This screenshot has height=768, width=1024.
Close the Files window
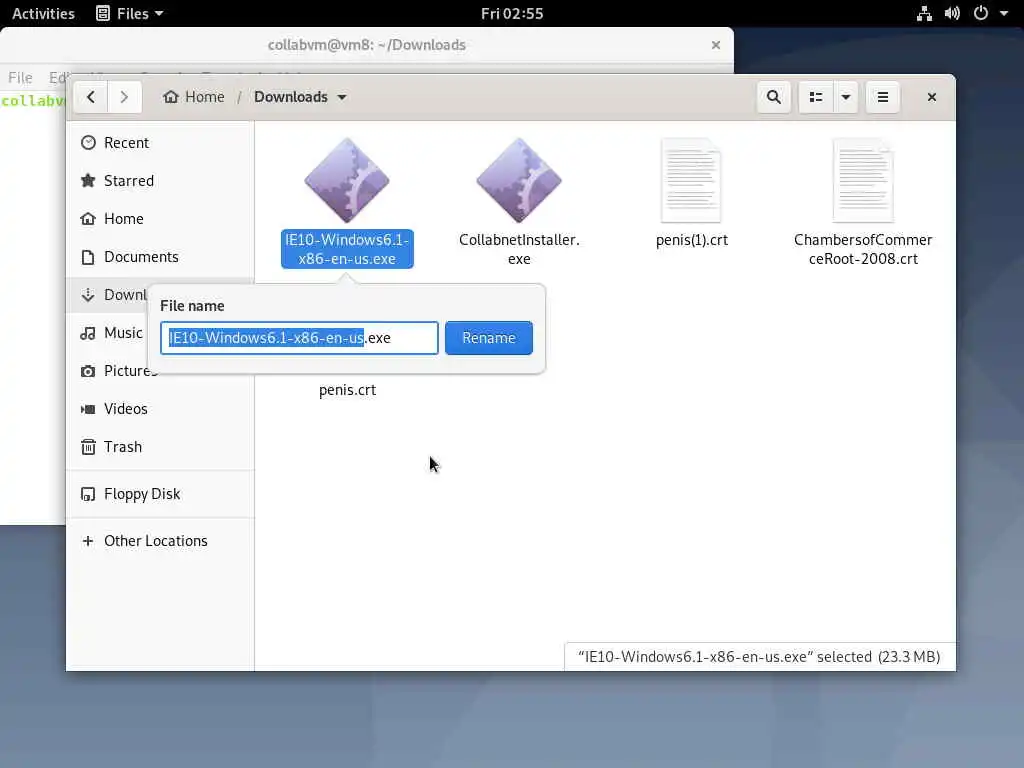[x=932, y=97]
